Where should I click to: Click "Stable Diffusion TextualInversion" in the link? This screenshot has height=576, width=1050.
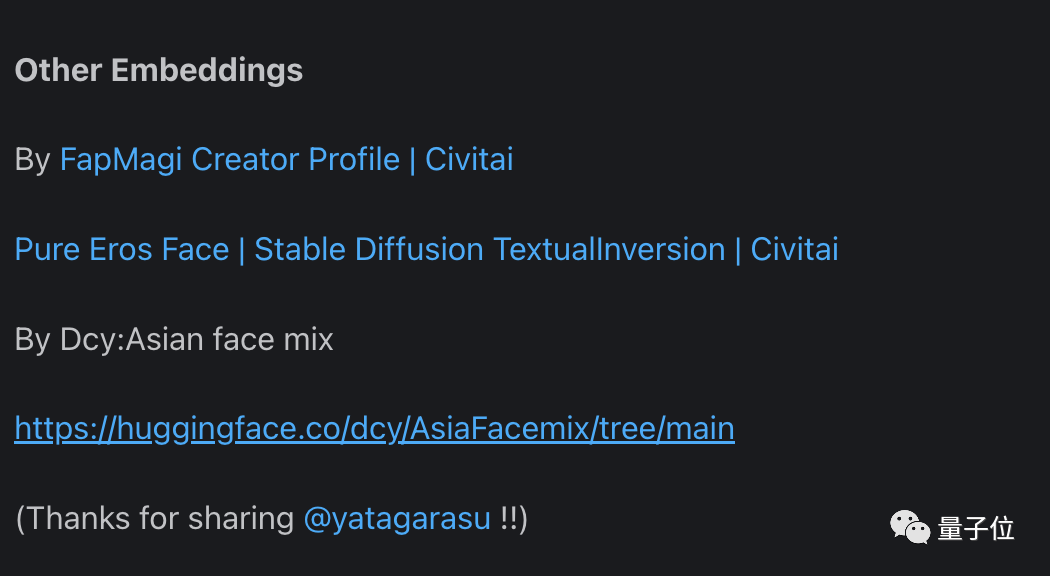[x=489, y=249]
